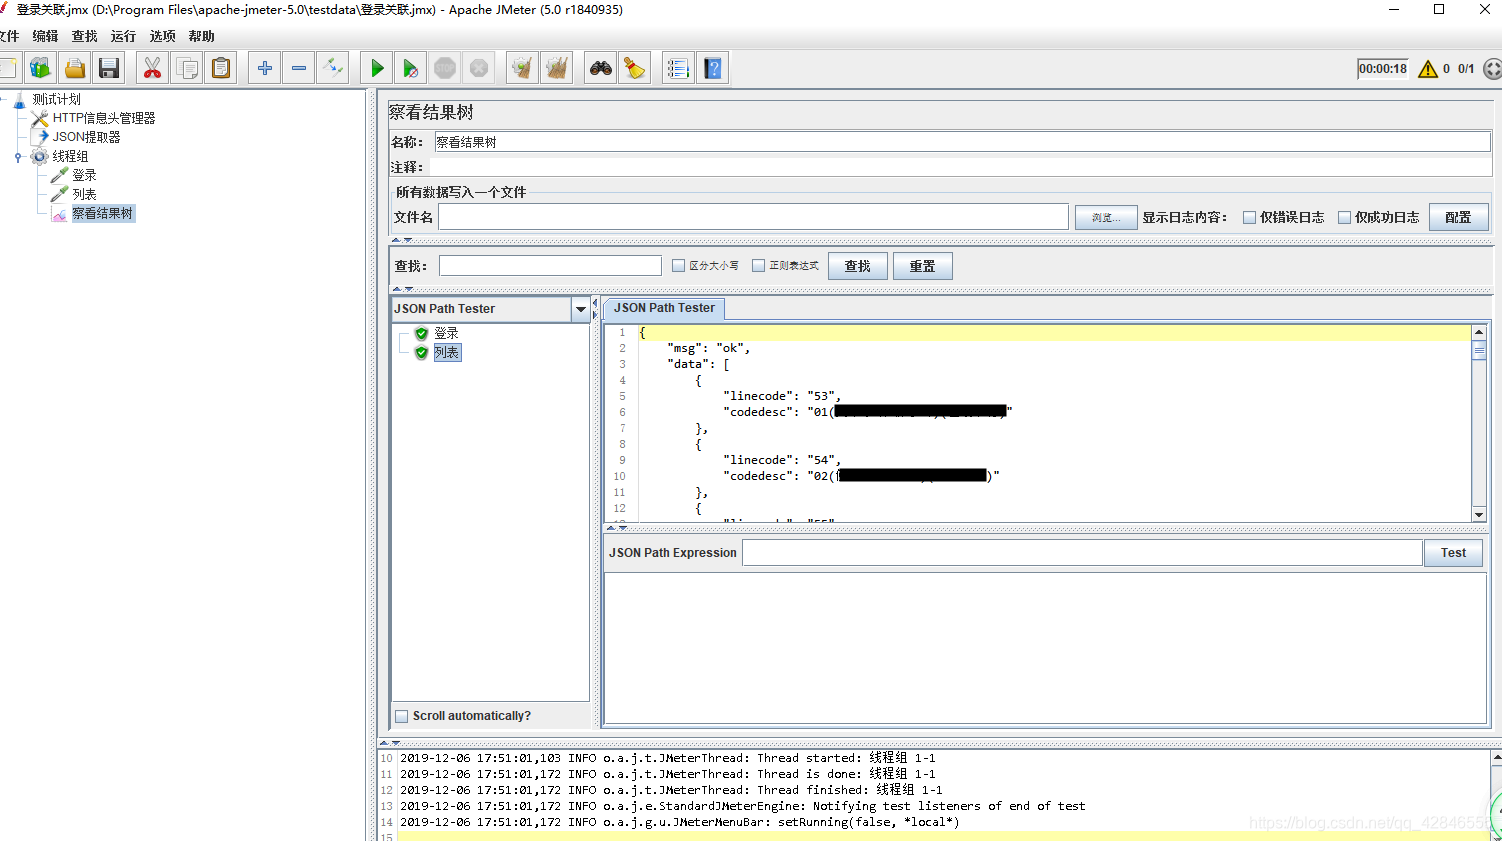Select the 列表 sampler in test plan tree
The width and height of the screenshot is (1502, 841).
[x=84, y=194]
